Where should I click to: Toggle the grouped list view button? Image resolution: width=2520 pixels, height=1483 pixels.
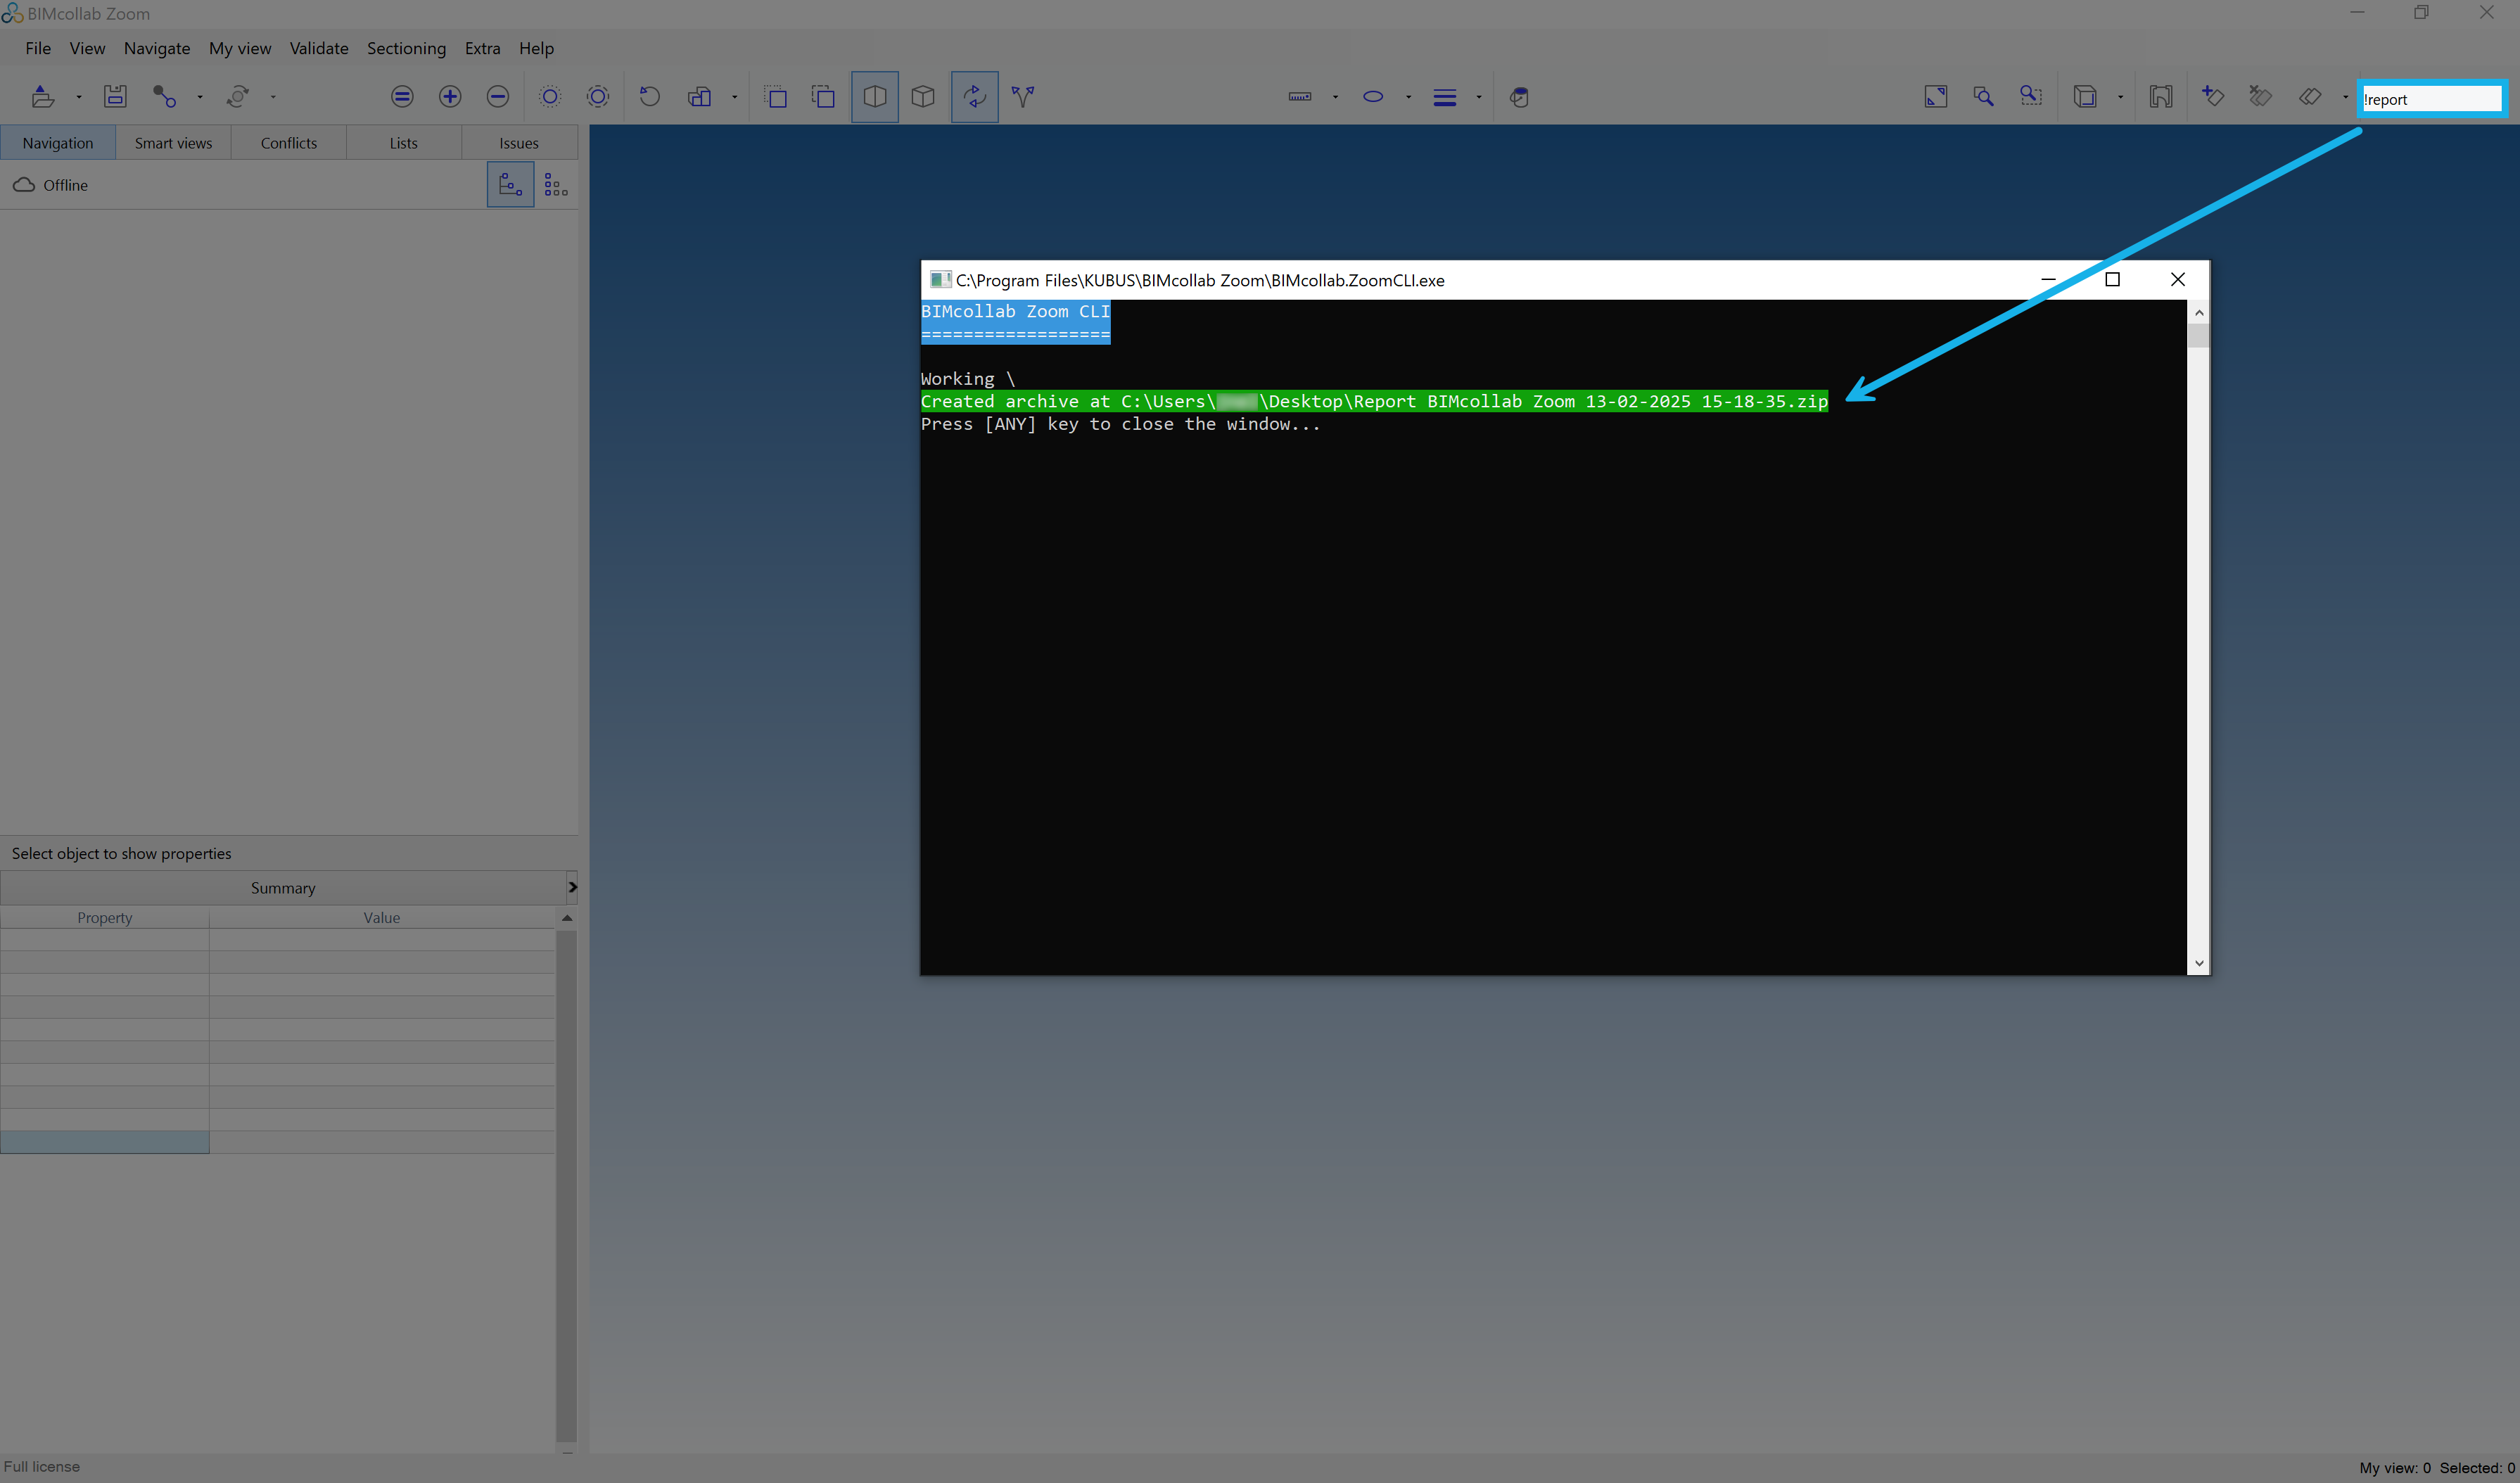(x=556, y=185)
